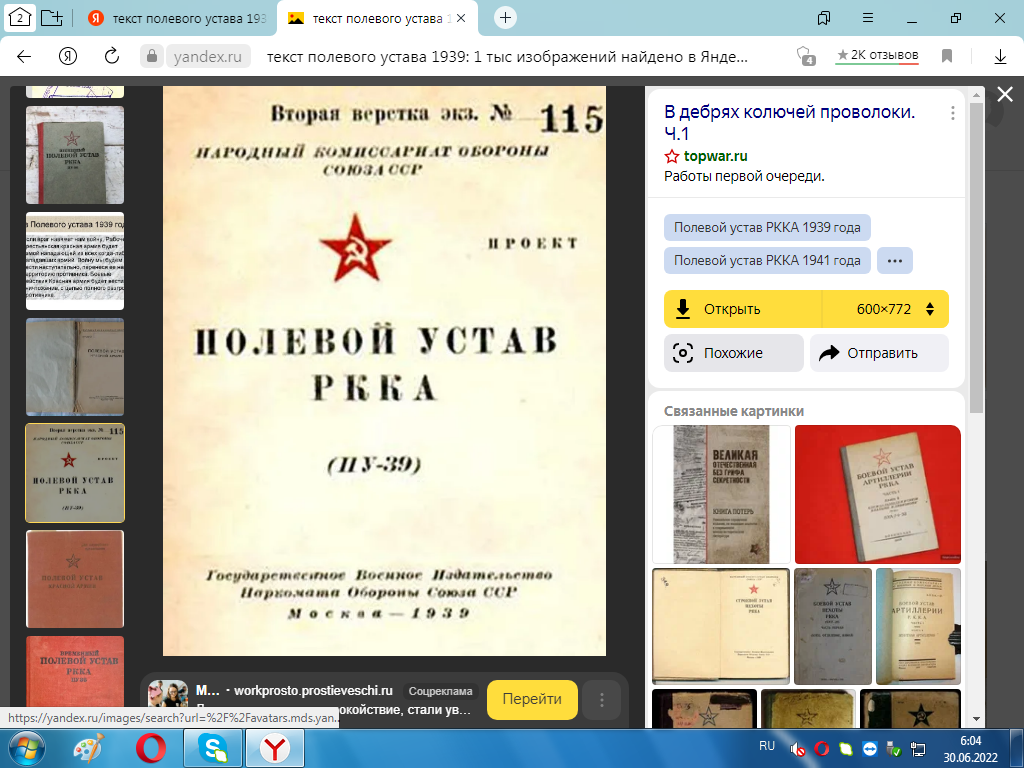Open the Windows Start button
Viewport: 1024px width, 768px height.
(x=26, y=748)
